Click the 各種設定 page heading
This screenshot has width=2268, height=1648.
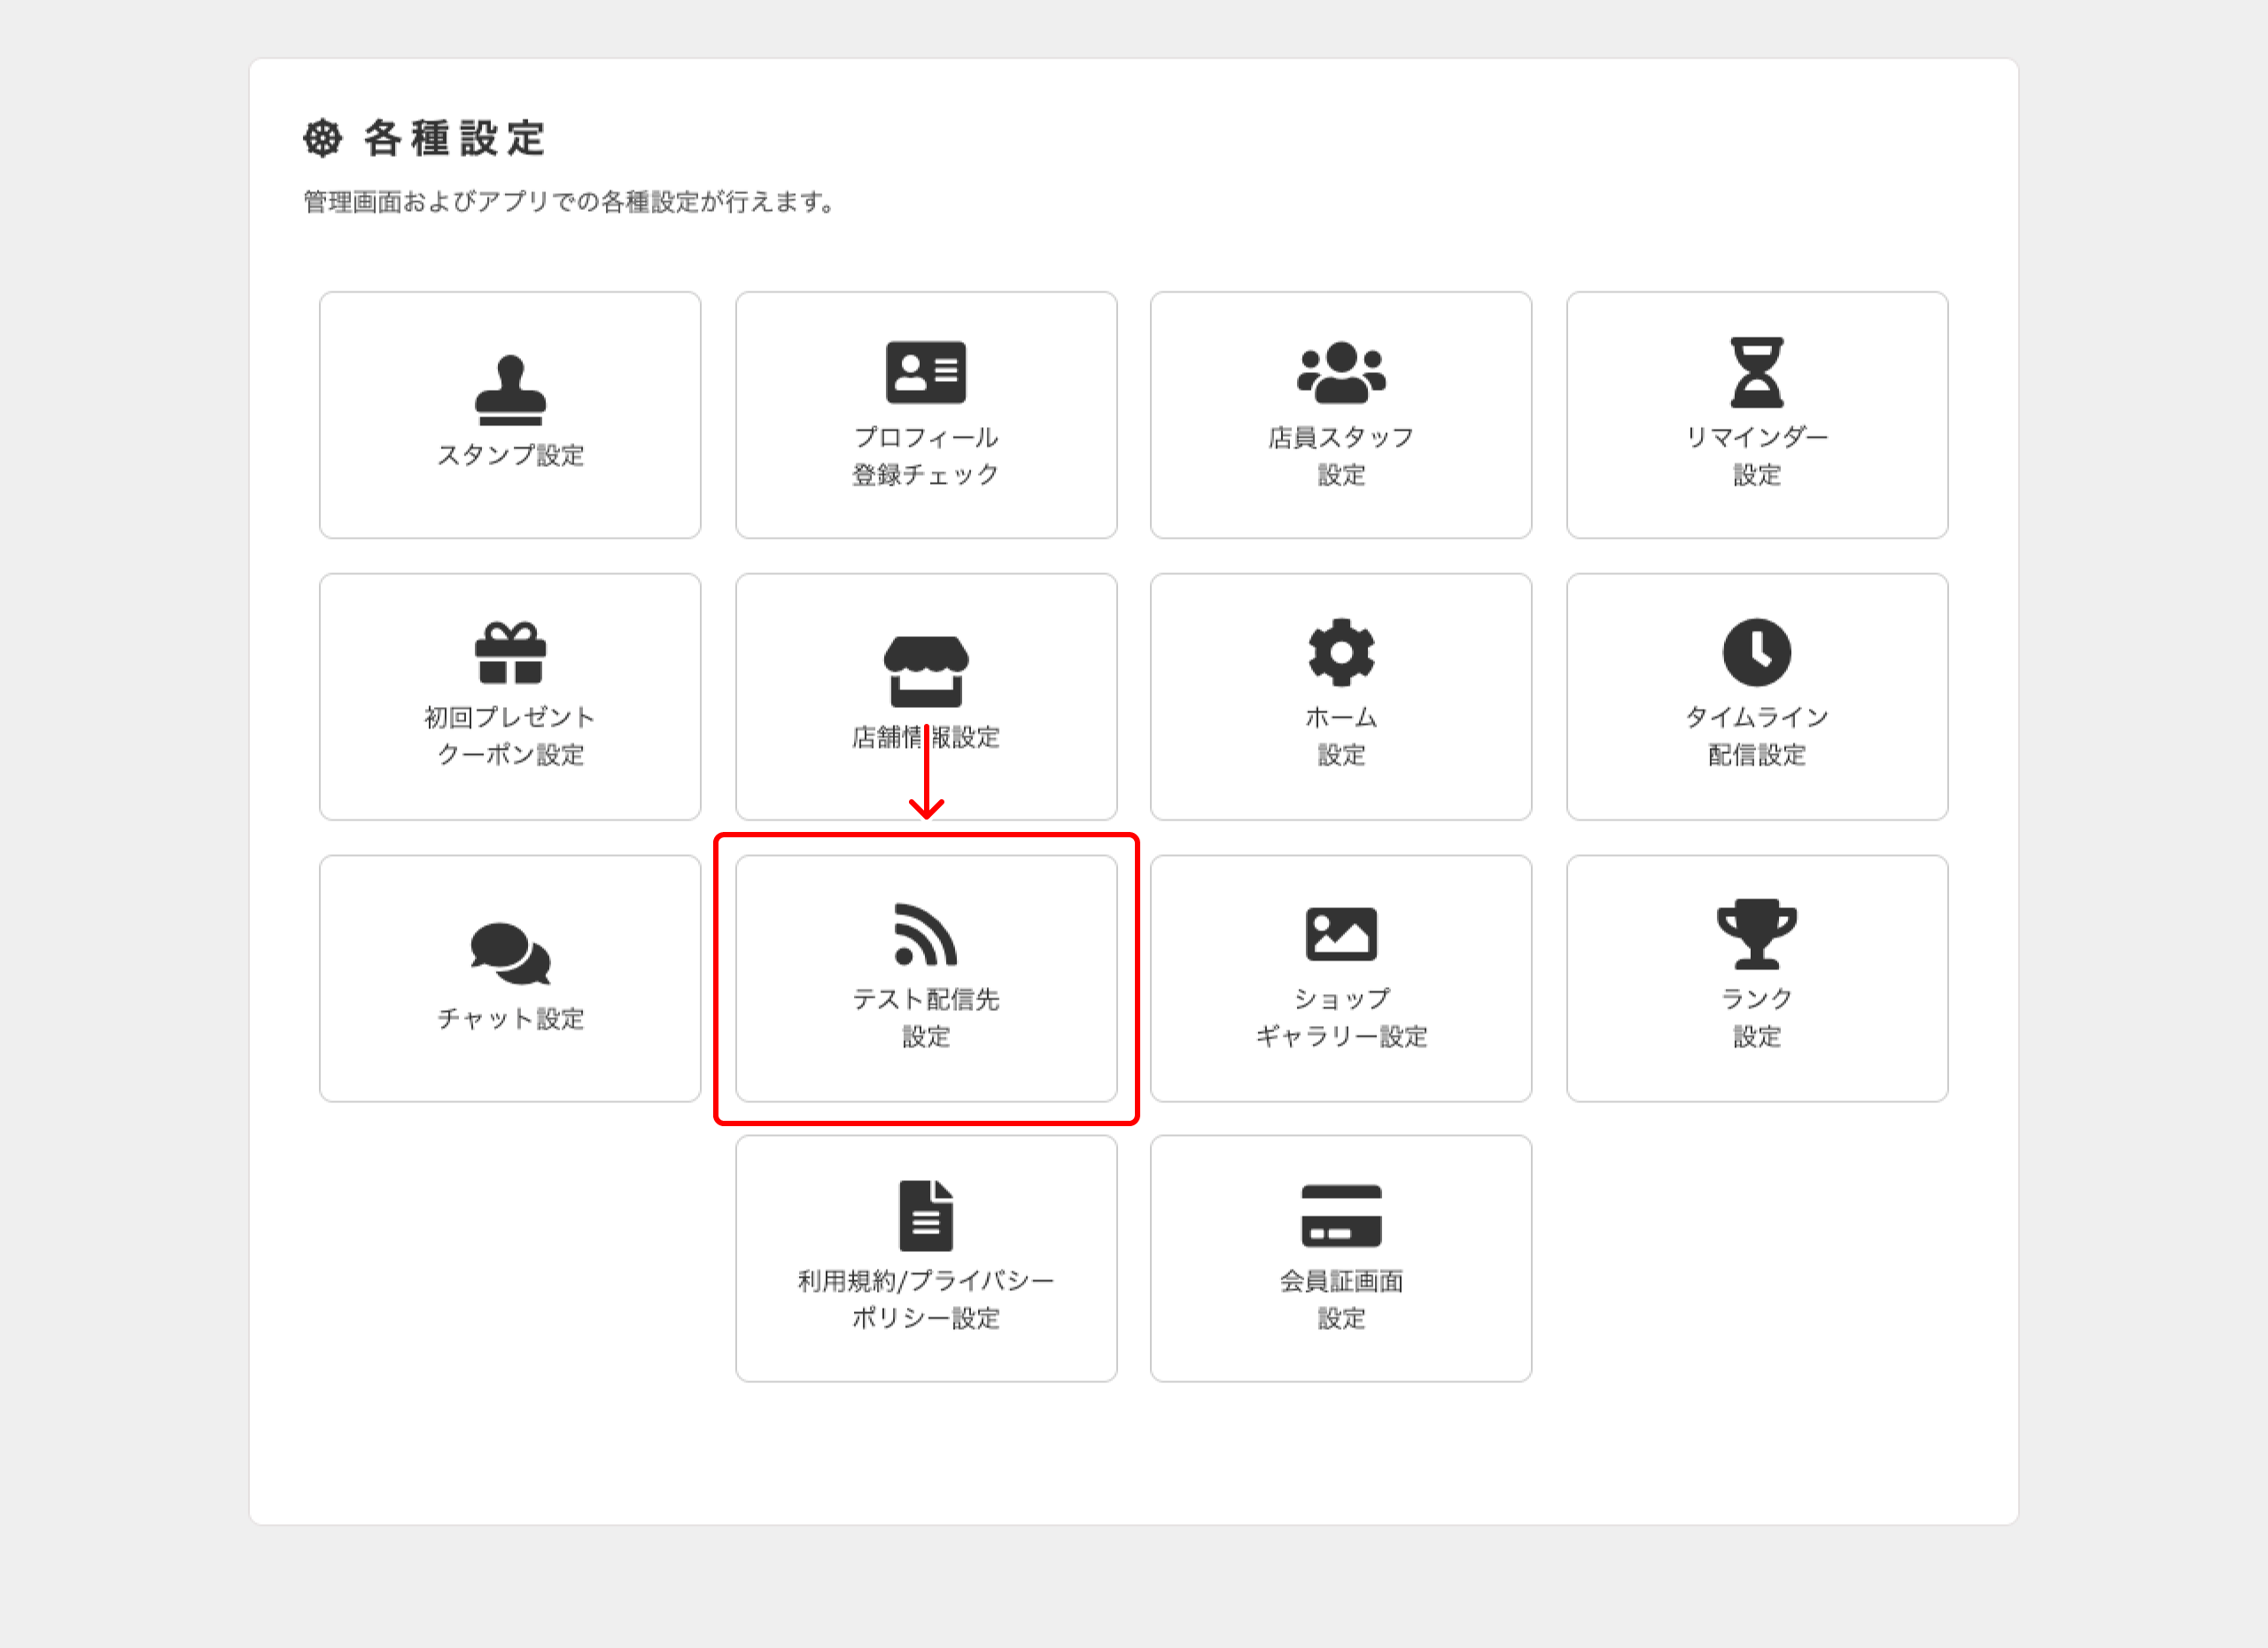pos(455,138)
